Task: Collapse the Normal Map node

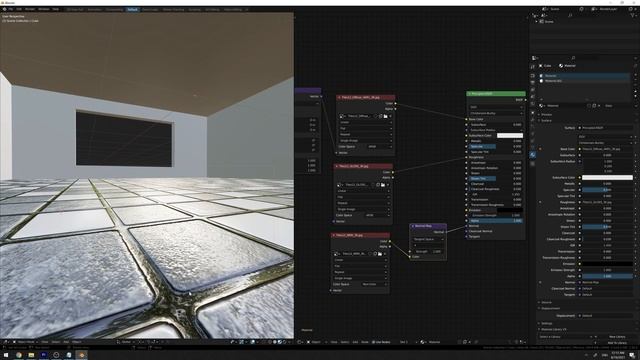Action: pyautogui.click(x=413, y=226)
